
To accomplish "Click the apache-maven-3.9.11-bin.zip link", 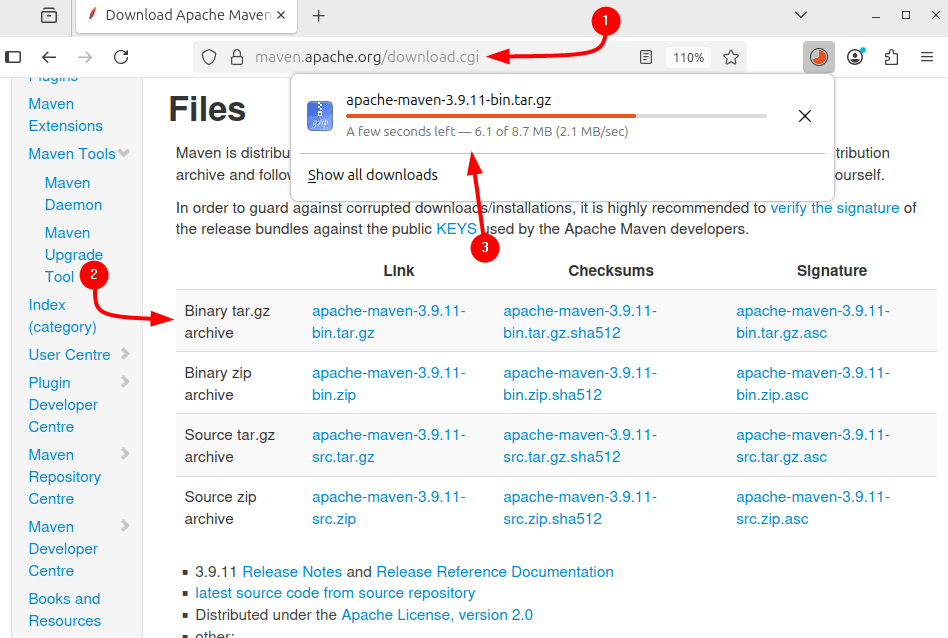I will pos(388,384).
